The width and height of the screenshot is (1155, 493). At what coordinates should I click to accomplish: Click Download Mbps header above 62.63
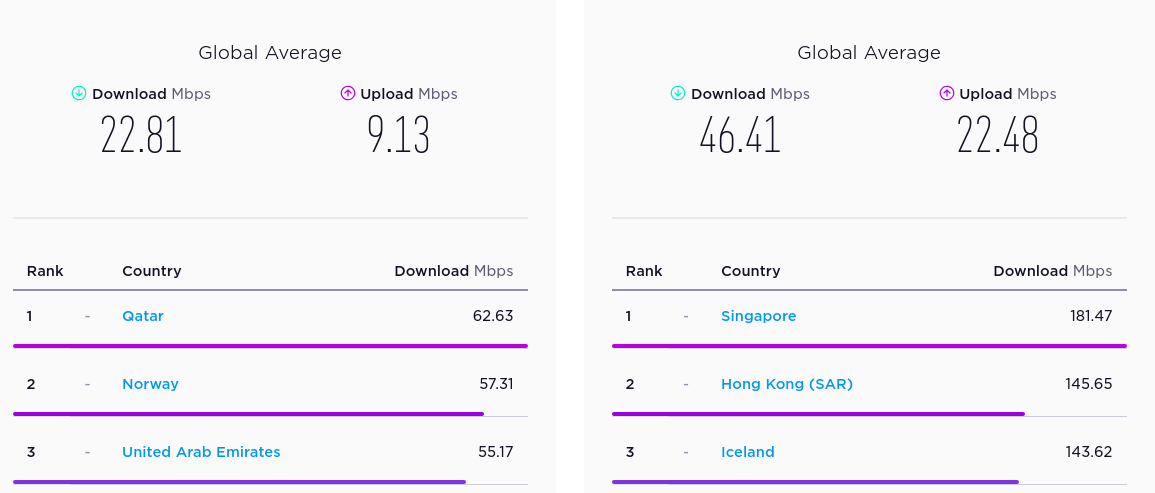pyautogui.click(x=453, y=271)
